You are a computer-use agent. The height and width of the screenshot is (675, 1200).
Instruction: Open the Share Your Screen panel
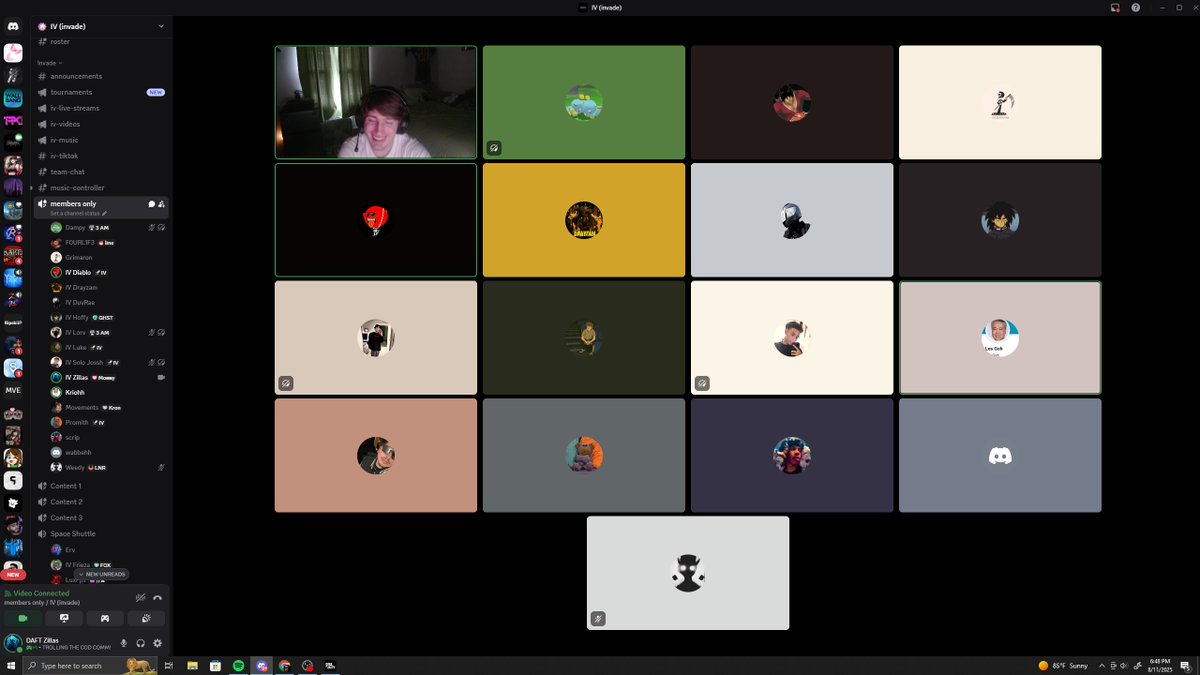pyautogui.click(x=64, y=618)
